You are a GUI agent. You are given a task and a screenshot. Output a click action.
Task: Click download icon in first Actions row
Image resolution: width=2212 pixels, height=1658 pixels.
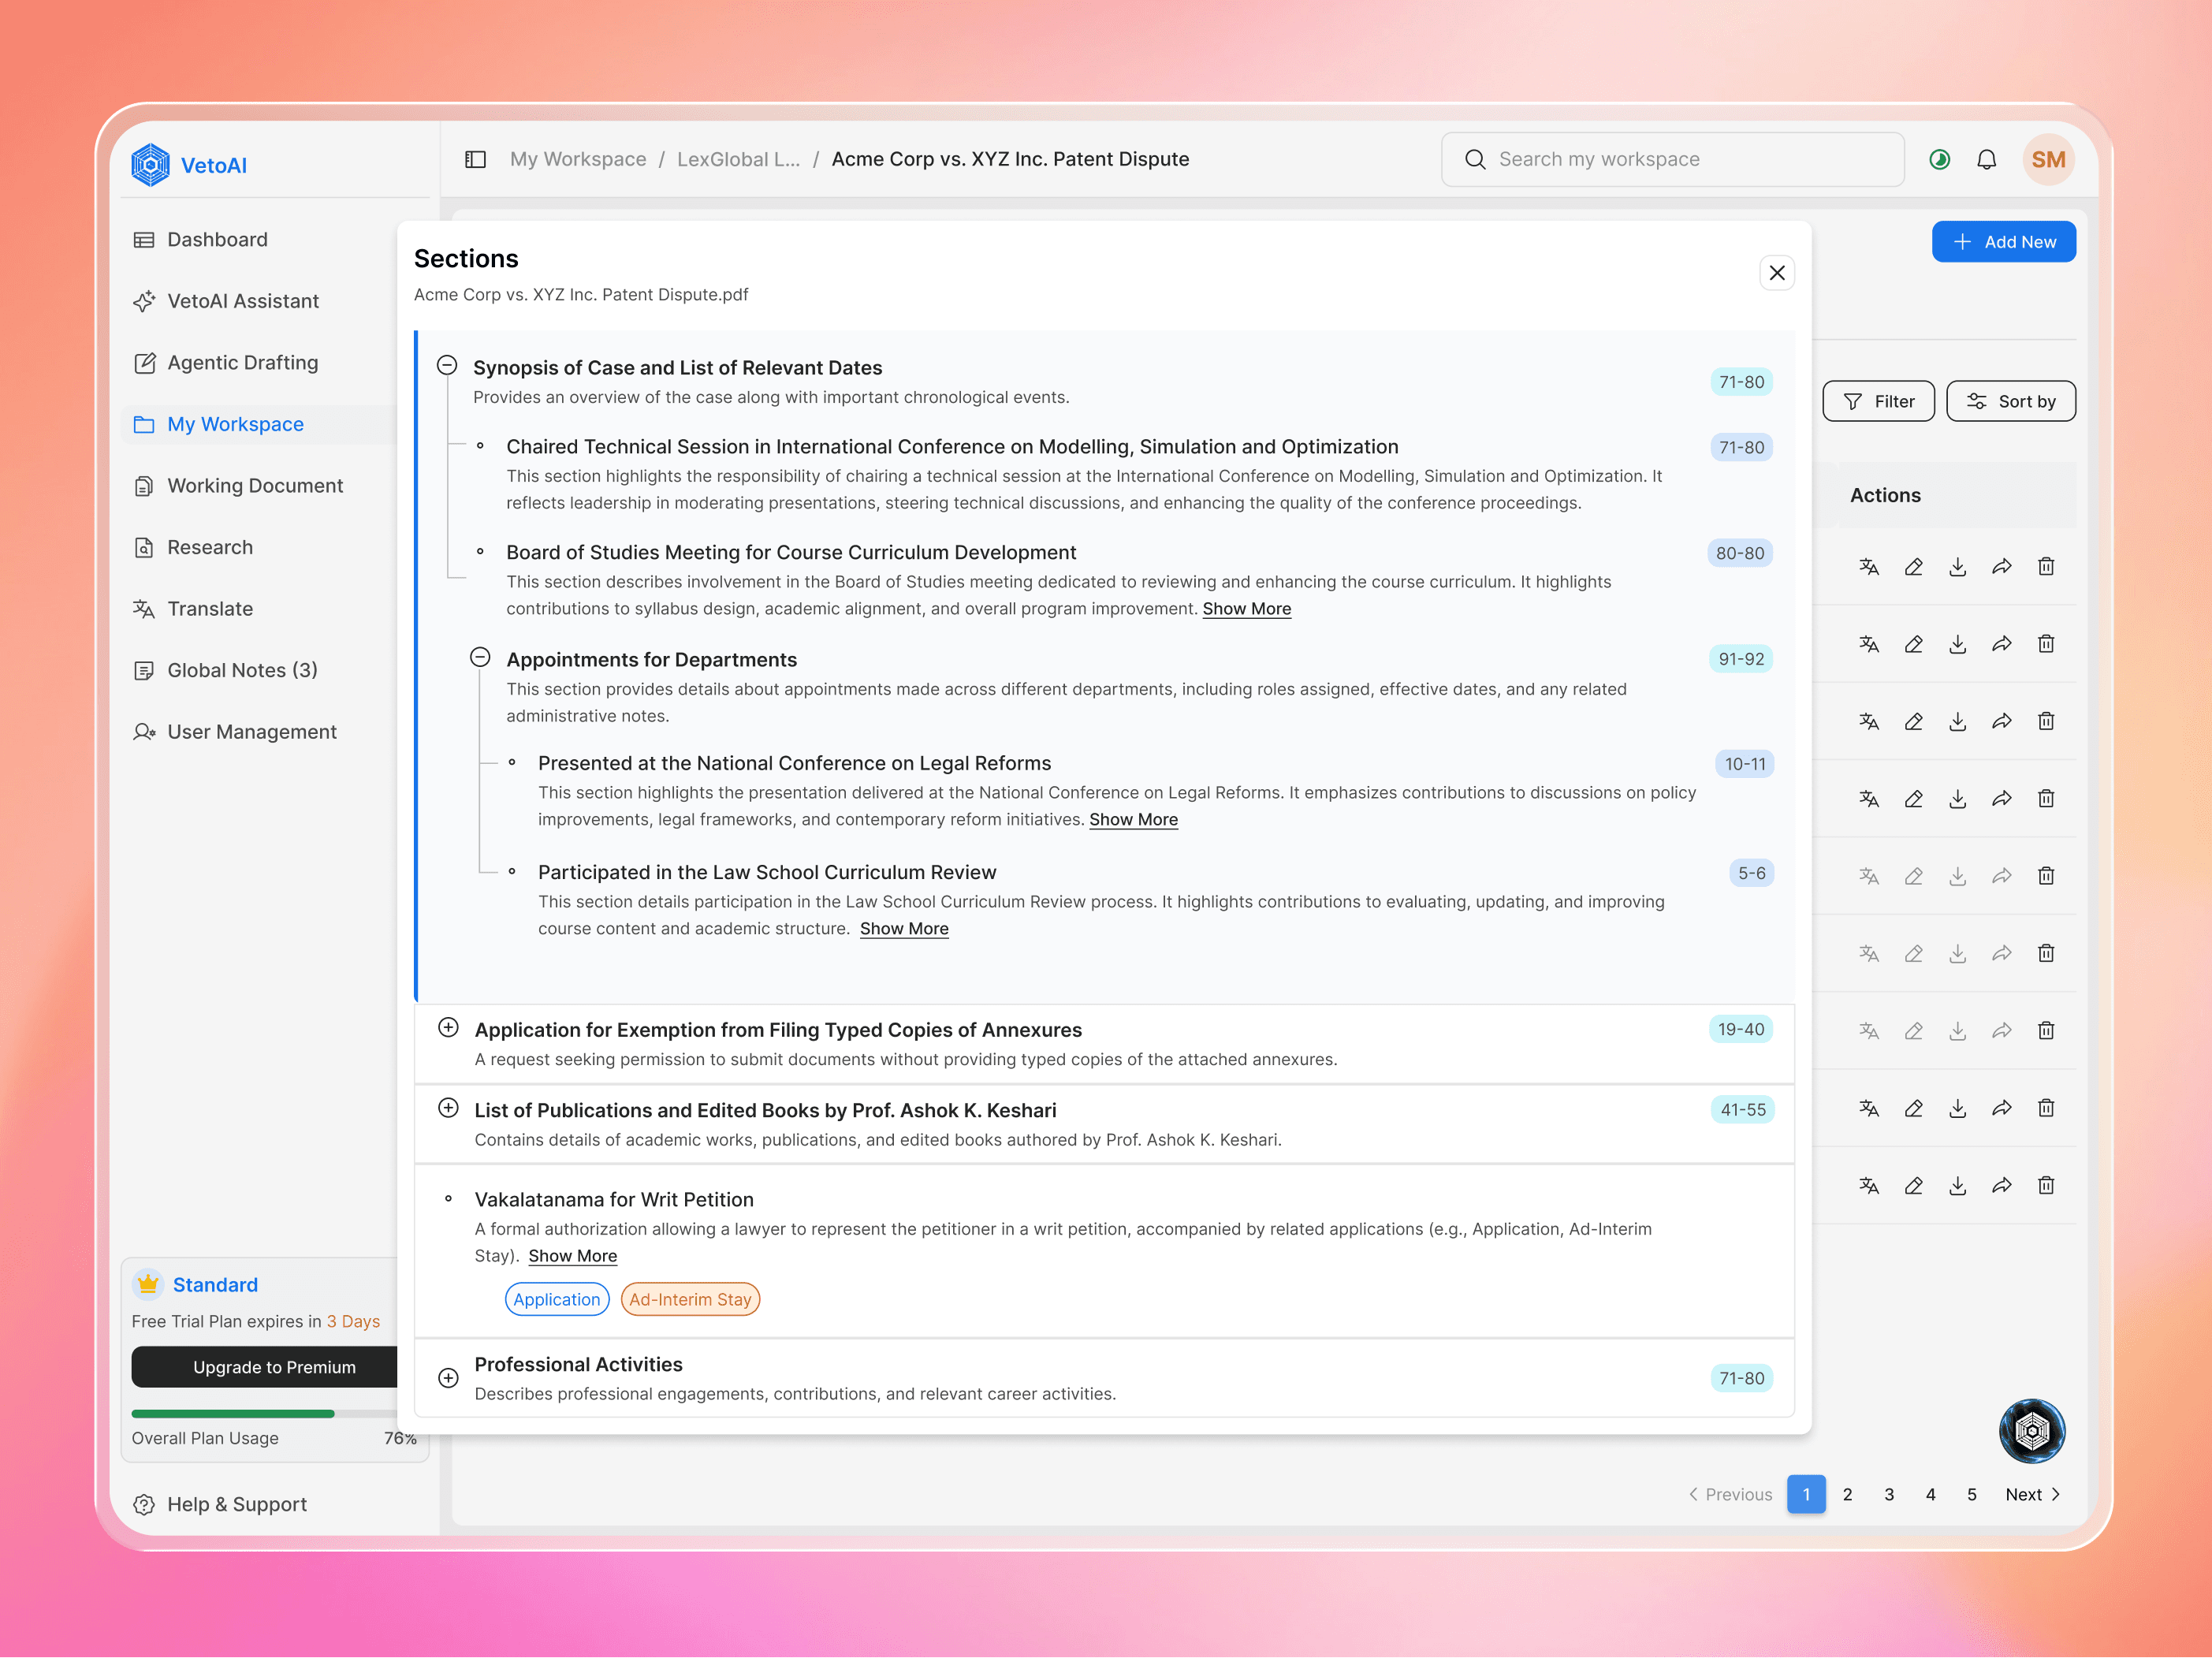1957,567
